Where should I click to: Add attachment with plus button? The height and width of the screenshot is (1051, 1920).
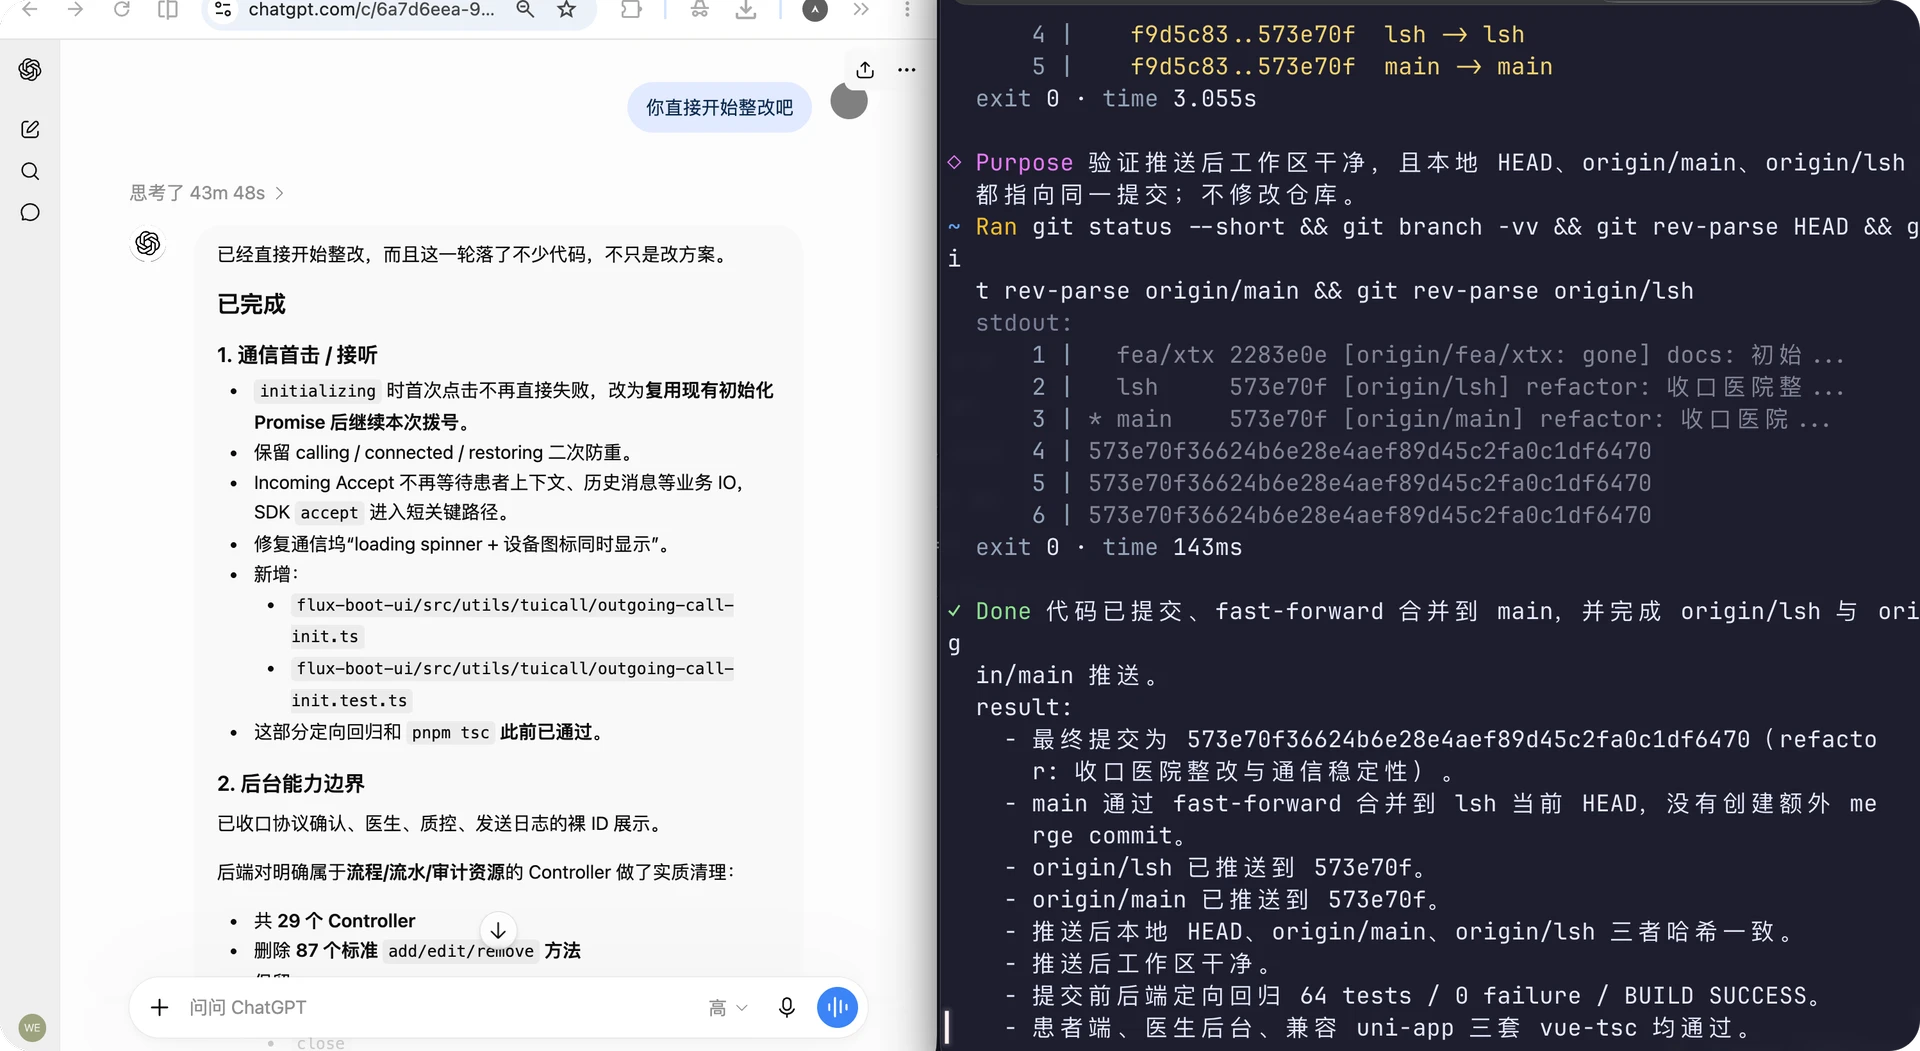pos(159,1007)
